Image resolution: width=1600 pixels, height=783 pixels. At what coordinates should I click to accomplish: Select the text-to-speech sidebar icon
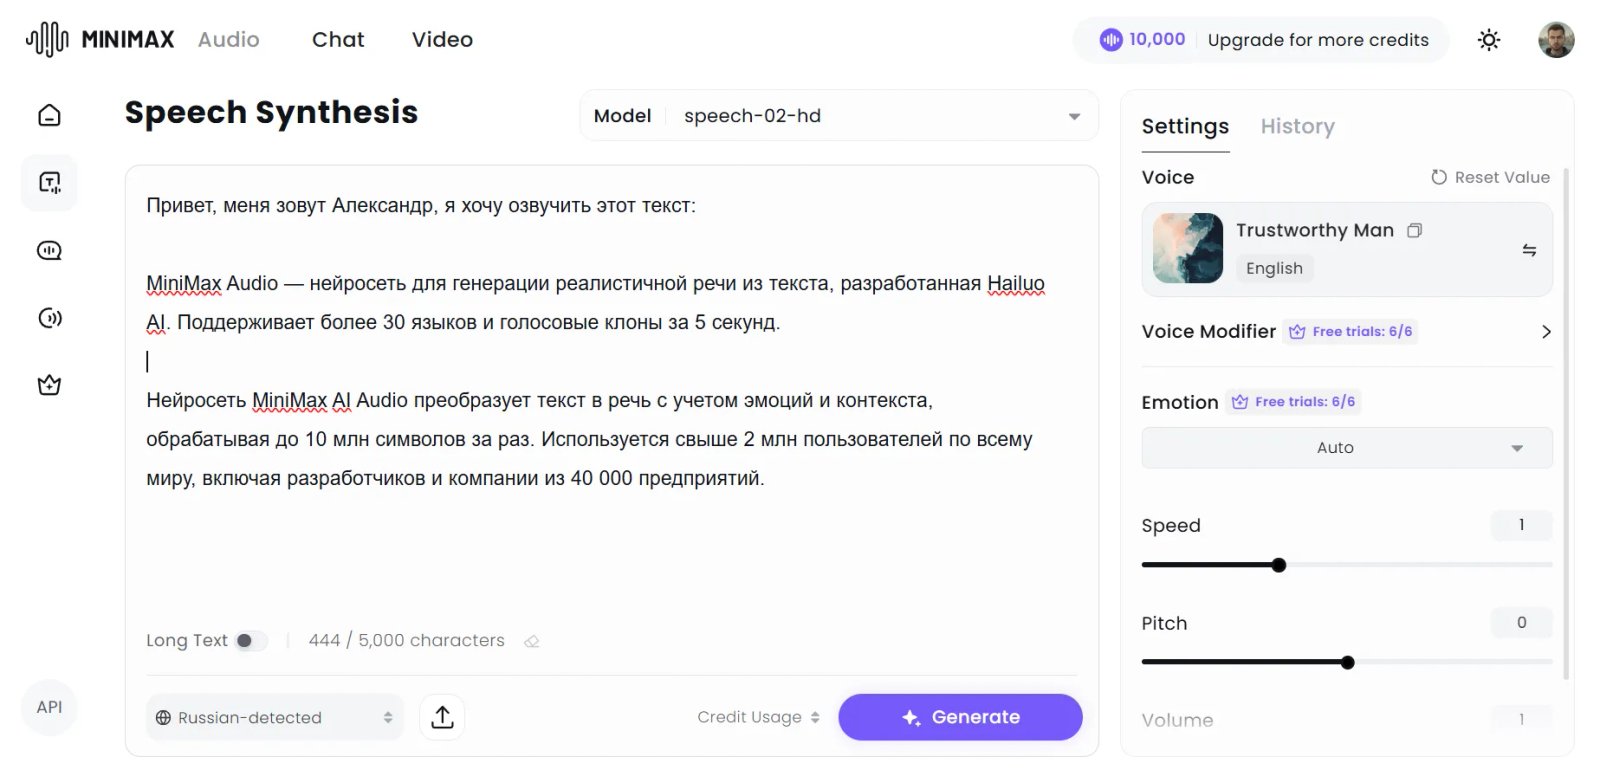pyautogui.click(x=49, y=182)
